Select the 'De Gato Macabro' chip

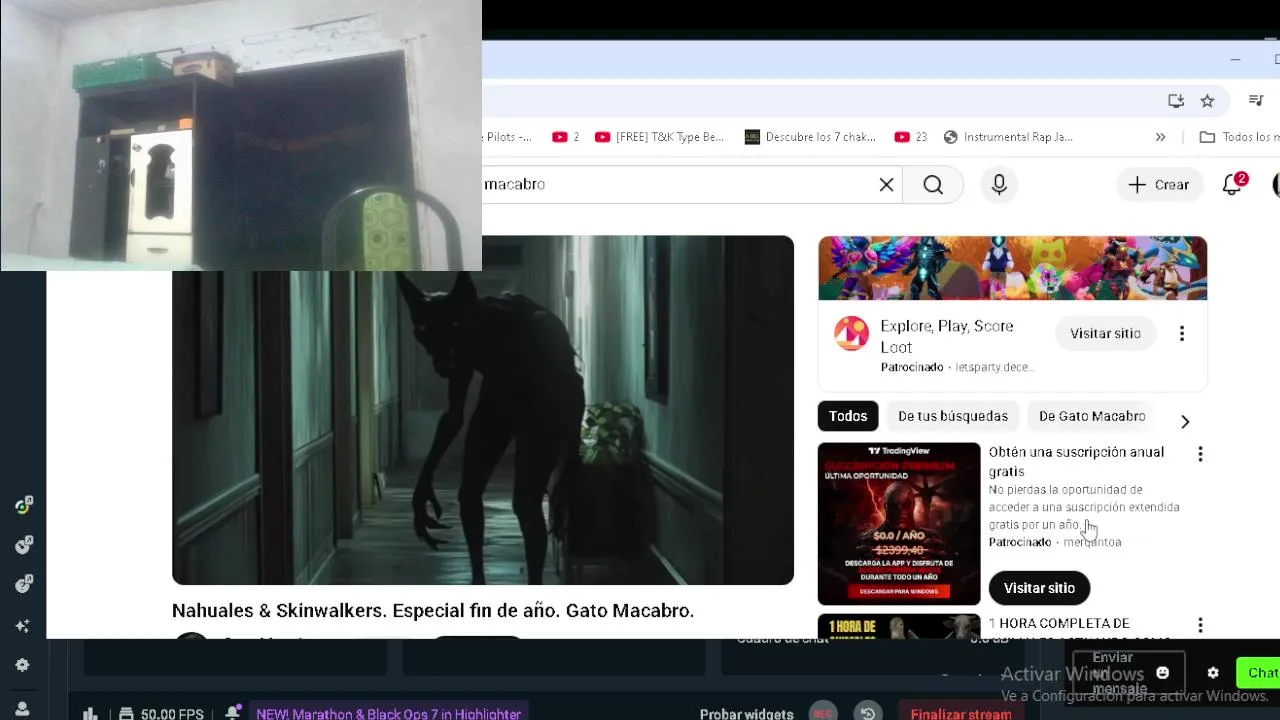(1092, 416)
